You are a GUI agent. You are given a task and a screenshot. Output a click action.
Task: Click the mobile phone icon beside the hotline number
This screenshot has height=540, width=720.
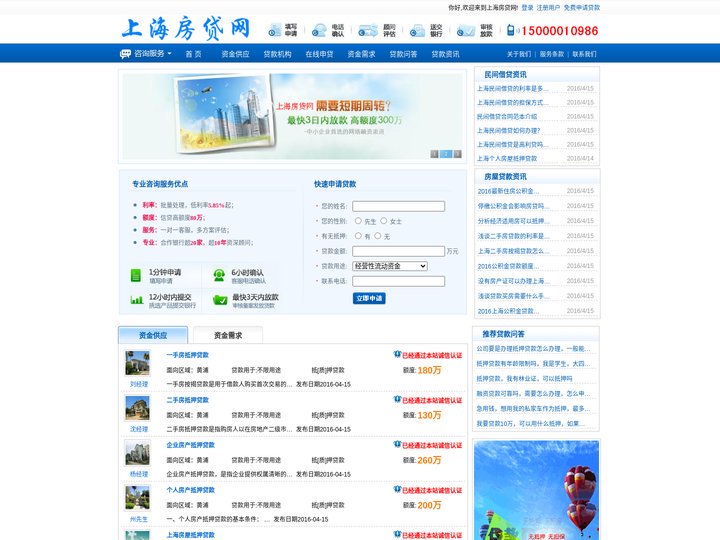coord(511,30)
